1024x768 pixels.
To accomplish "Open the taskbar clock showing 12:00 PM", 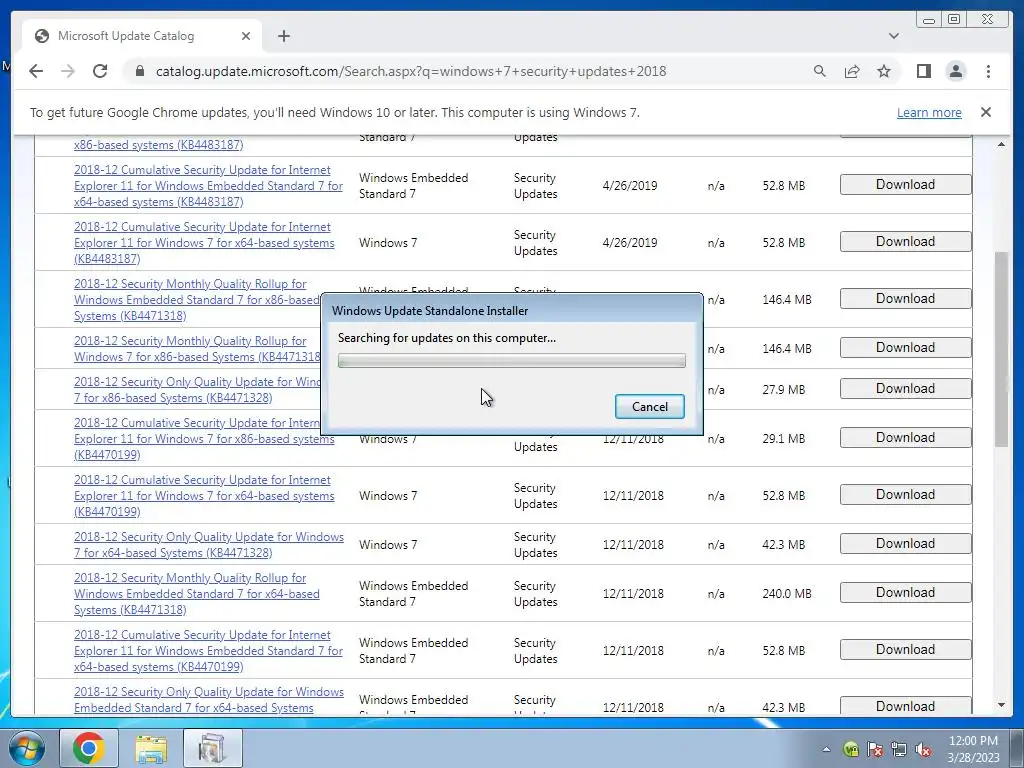I will coord(973,749).
